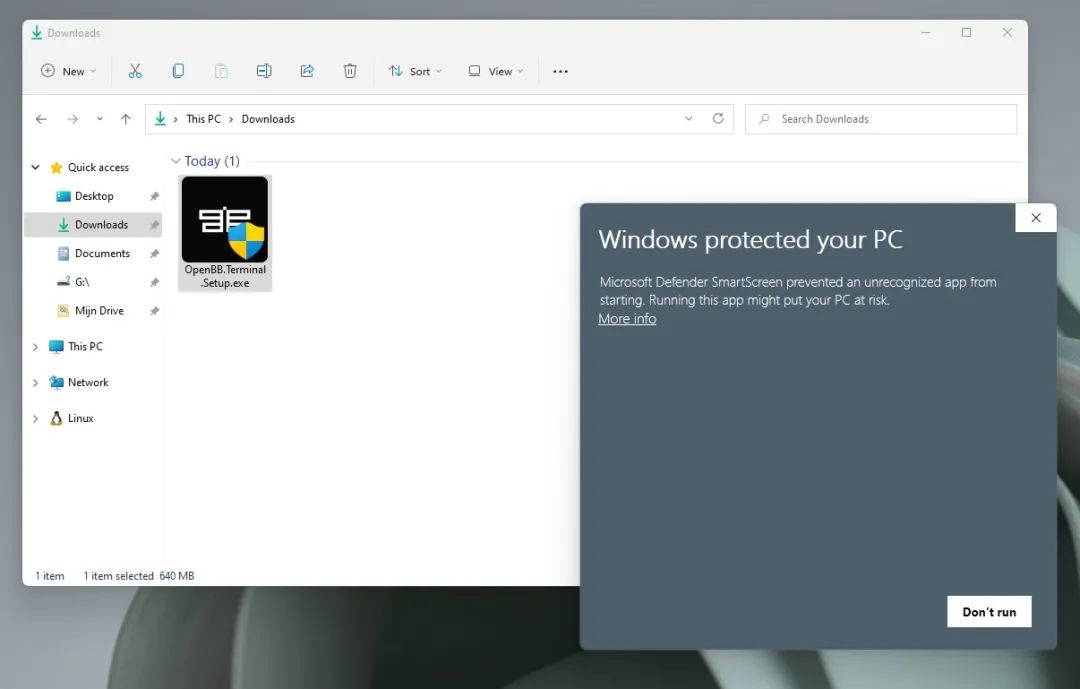The image size is (1080, 689).
Task: Click the pin icon beside Mijn Drive
Action: click(x=154, y=311)
